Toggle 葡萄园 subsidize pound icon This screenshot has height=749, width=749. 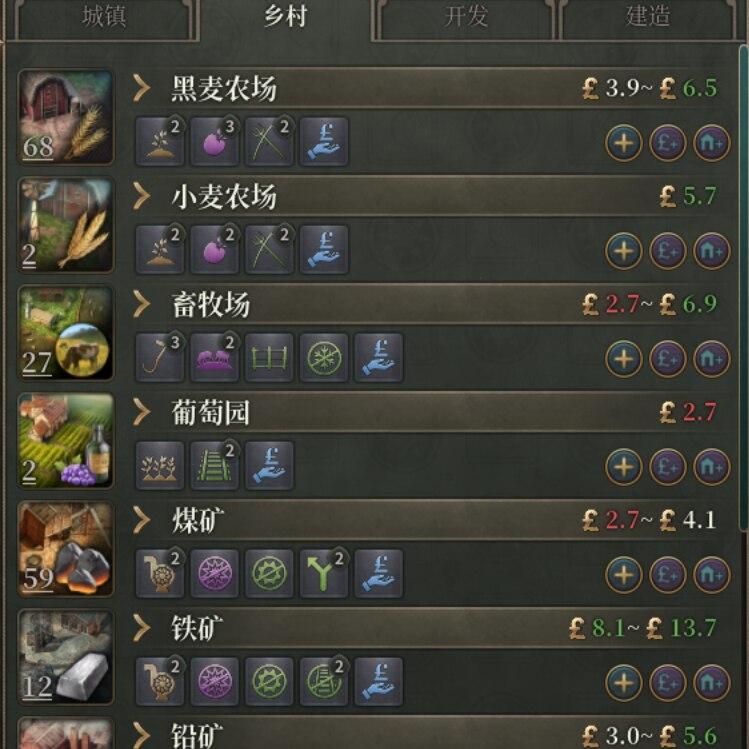tap(667, 467)
